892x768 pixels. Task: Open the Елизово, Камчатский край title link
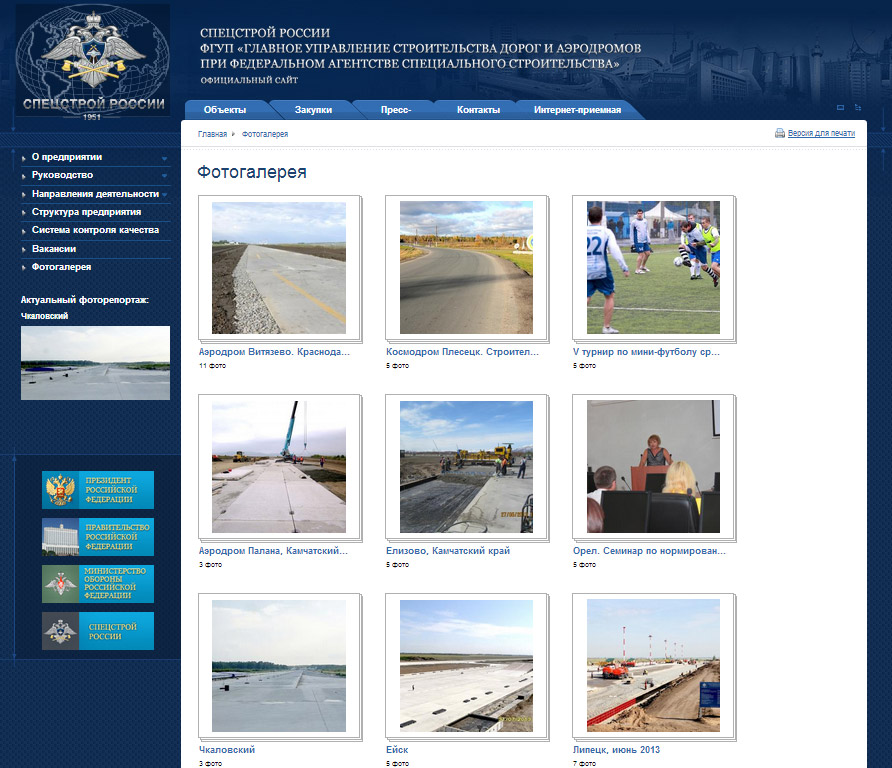[x=448, y=551]
